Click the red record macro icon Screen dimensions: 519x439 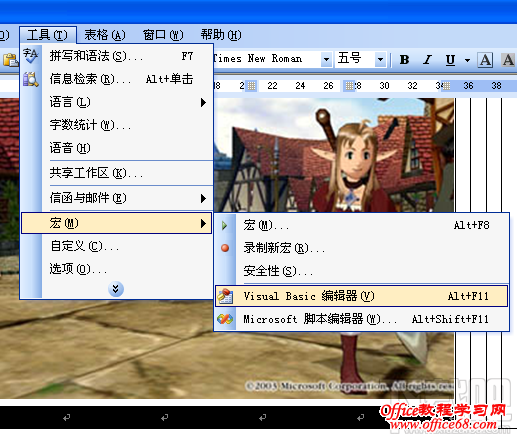pos(225,248)
